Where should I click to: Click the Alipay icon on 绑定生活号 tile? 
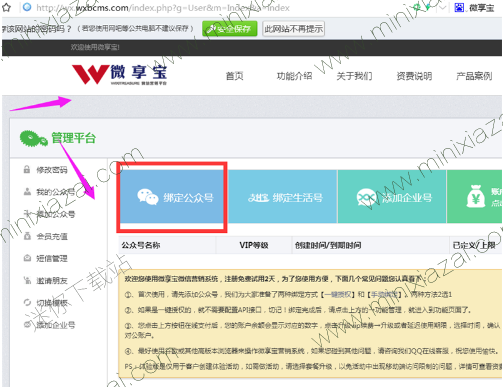258,198
